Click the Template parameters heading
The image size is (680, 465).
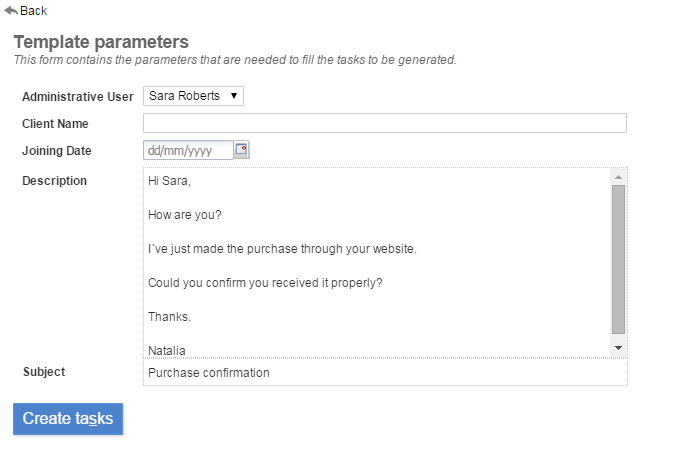click(101, 42)
